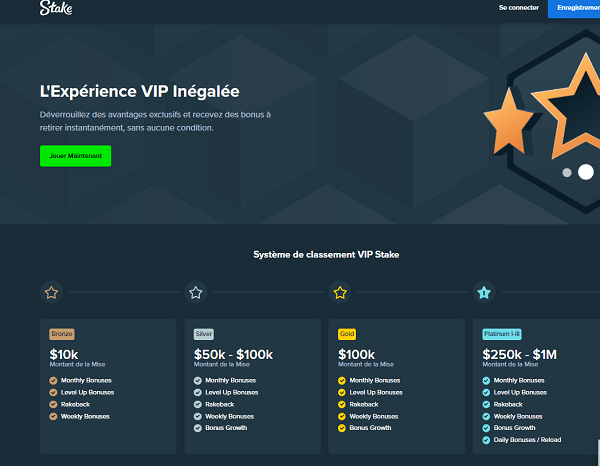Click the Silver tier badge
The image size is (600, 466).
[204, 334]
